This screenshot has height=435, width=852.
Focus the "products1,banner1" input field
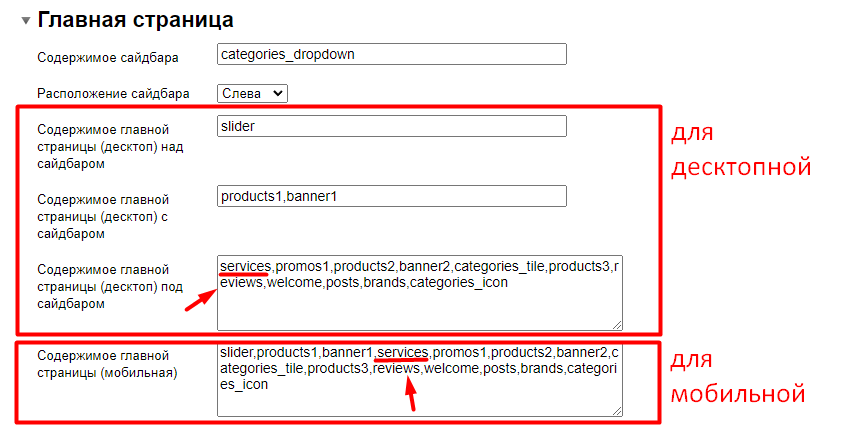391,196
